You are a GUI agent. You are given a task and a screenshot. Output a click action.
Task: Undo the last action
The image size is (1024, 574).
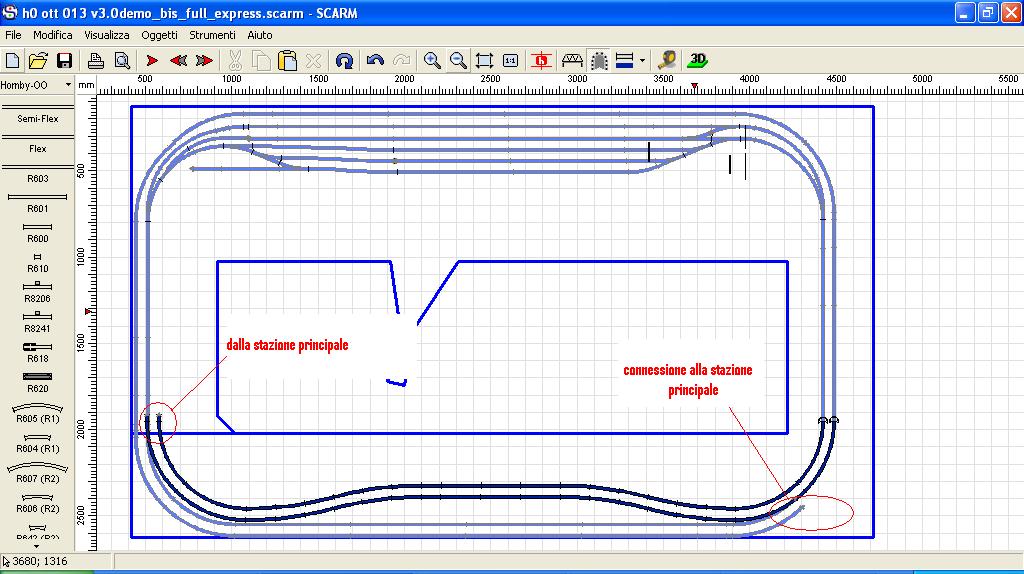coord(375,61)
